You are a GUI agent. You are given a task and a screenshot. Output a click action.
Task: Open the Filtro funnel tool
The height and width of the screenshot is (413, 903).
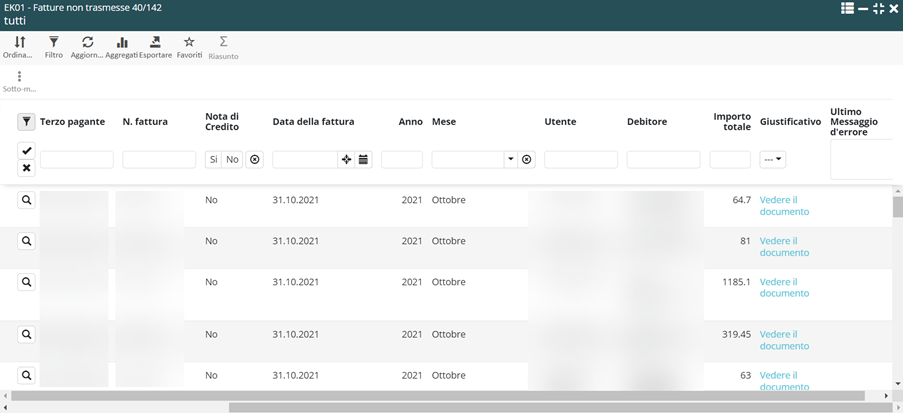(54, 43)
